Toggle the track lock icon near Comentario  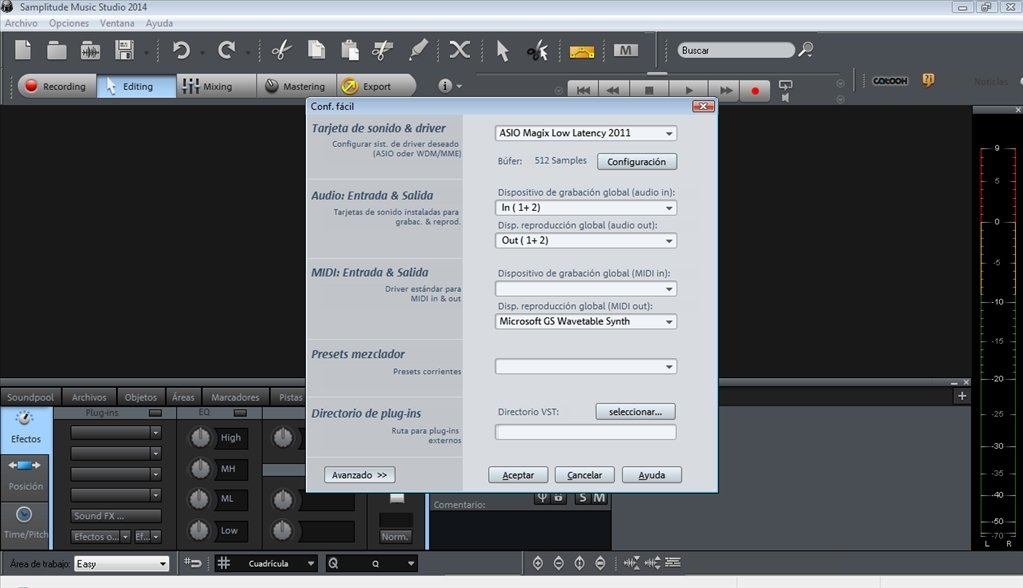[x=558, y=498]
